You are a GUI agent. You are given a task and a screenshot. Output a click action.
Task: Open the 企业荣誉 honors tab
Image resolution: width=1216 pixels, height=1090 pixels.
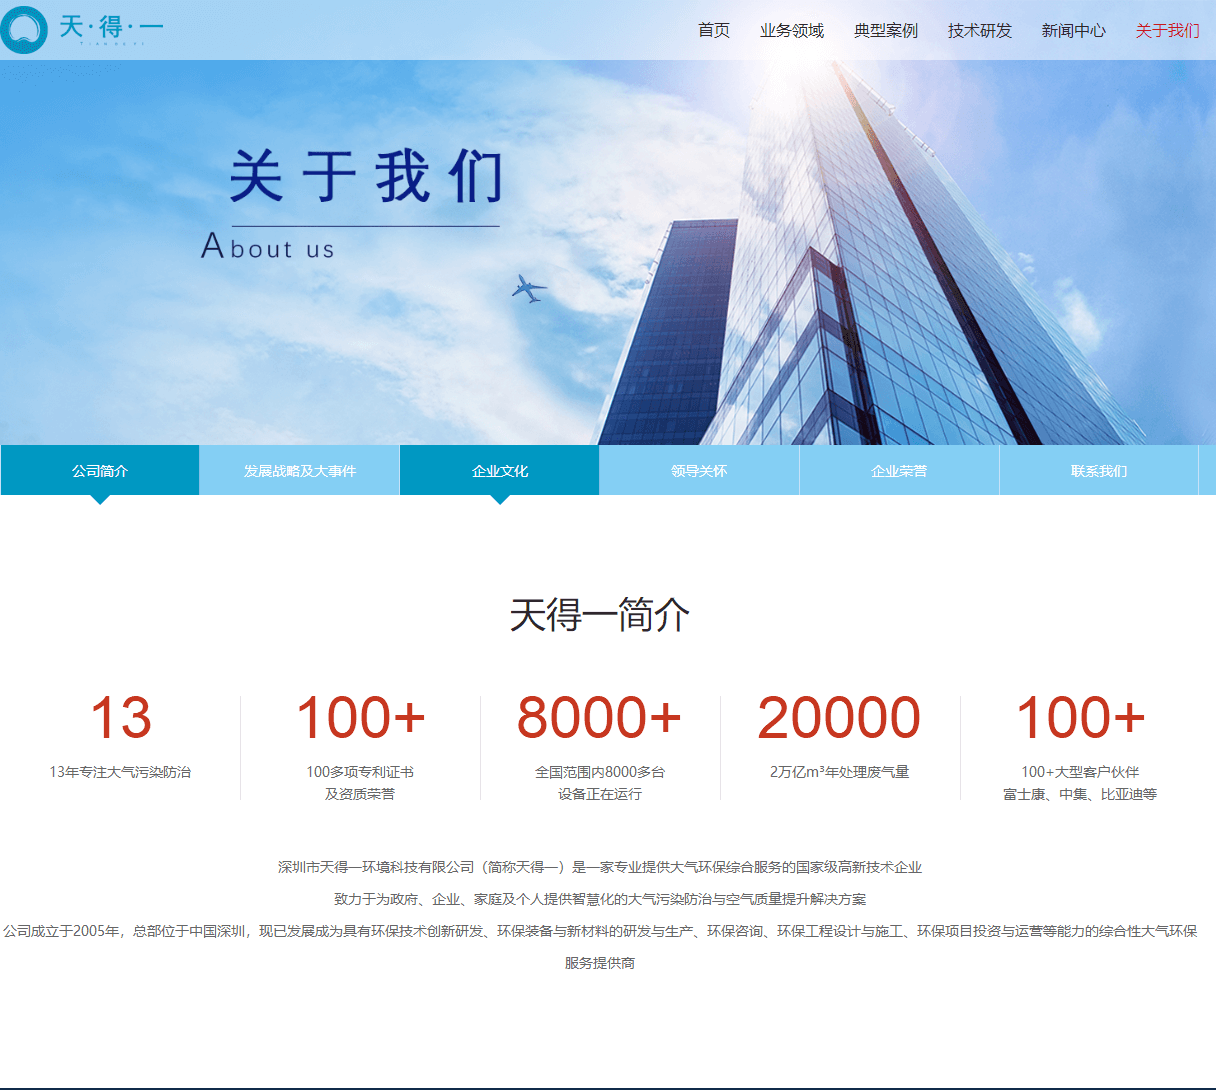click(x=898, y=469)
